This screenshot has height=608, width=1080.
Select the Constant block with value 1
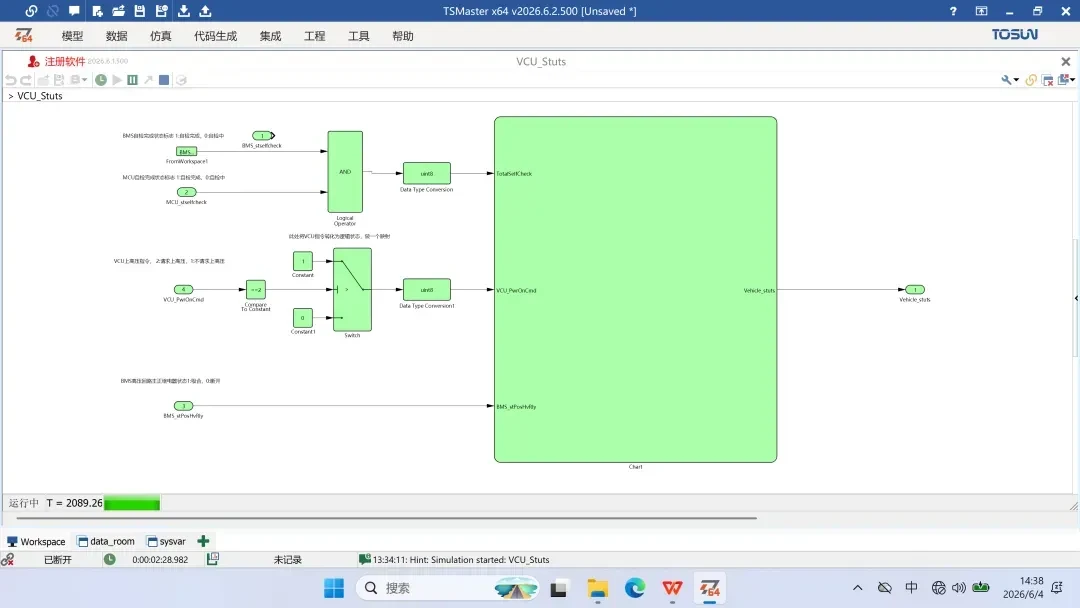[302, 261]
